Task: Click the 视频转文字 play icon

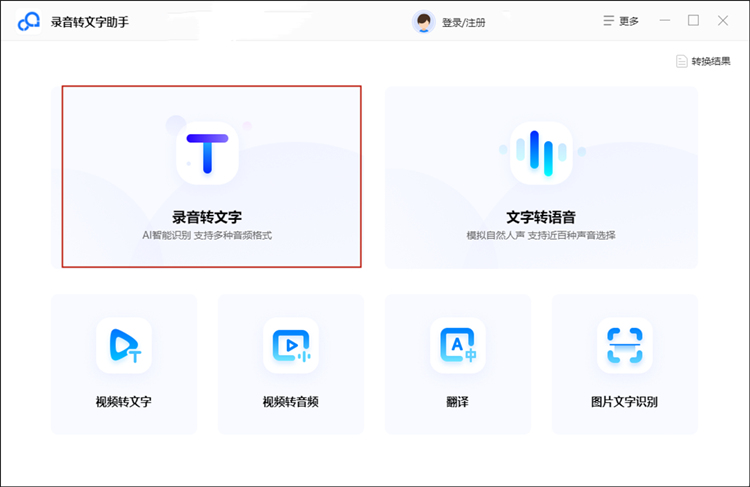Action: (x=124, y=345)
